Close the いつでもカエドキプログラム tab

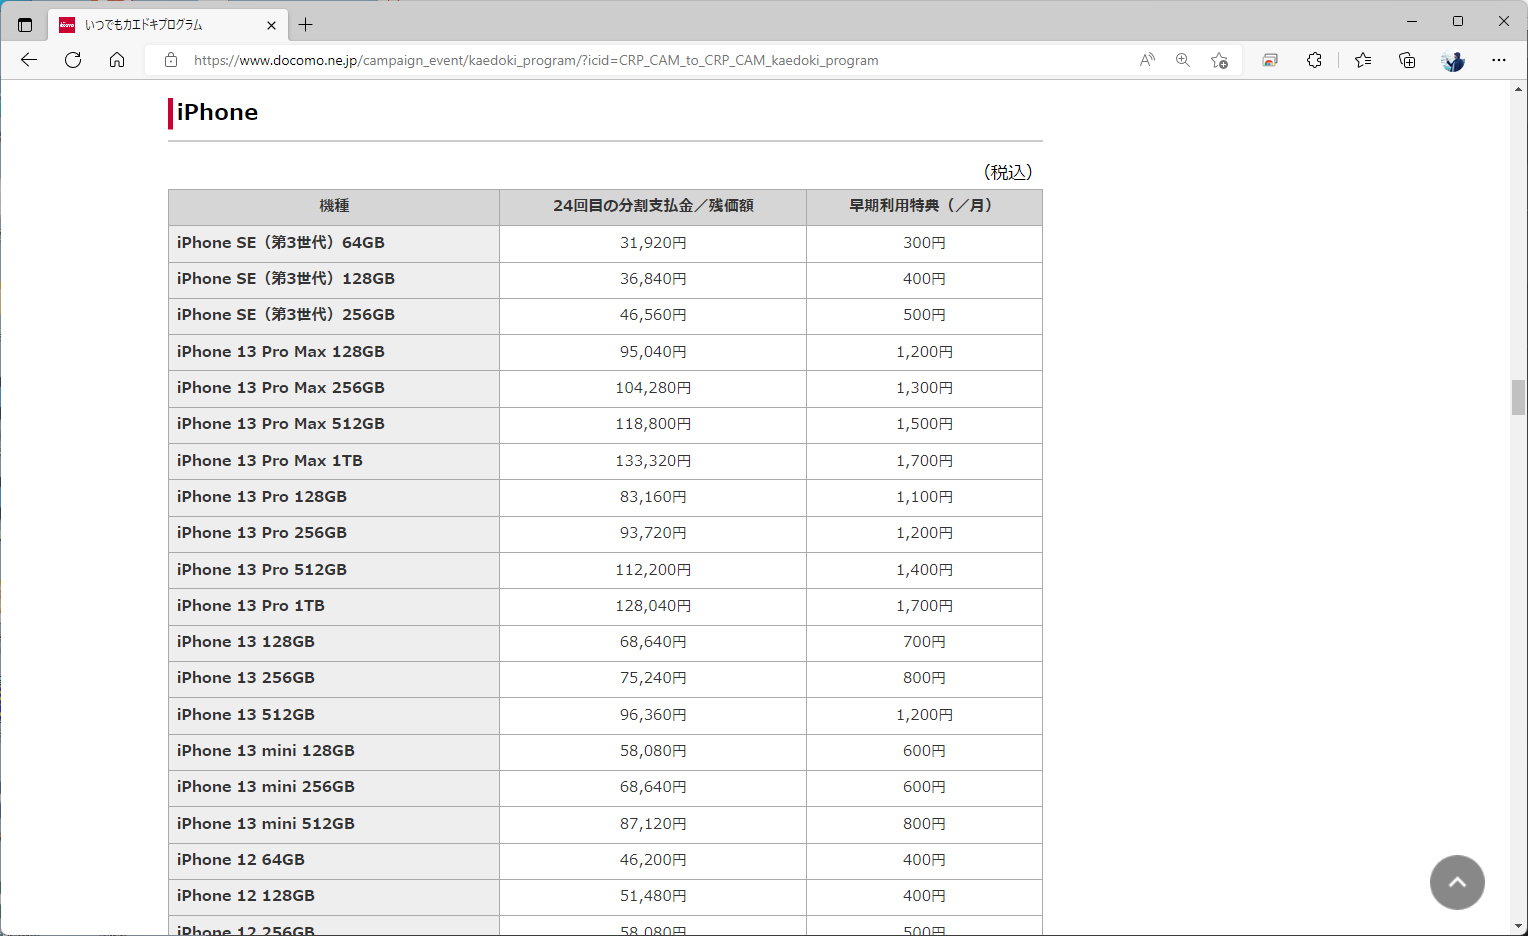coord(272,25)
